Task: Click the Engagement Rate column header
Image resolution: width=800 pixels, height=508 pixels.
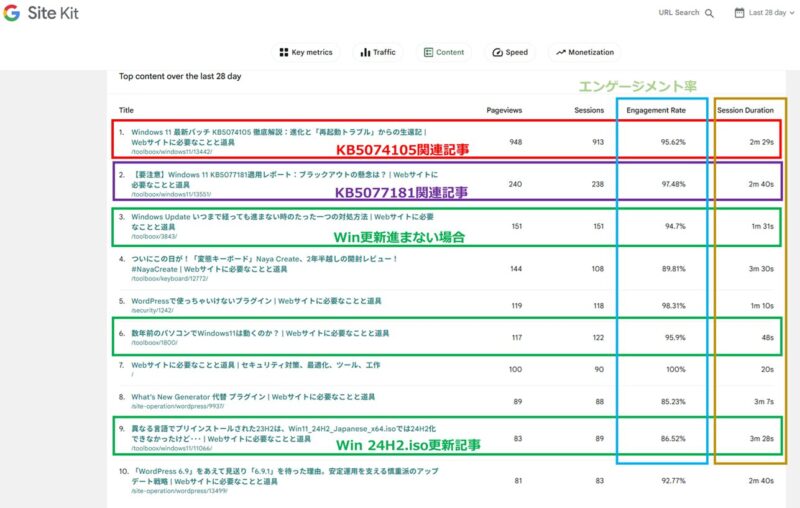Action: [656, 110]
